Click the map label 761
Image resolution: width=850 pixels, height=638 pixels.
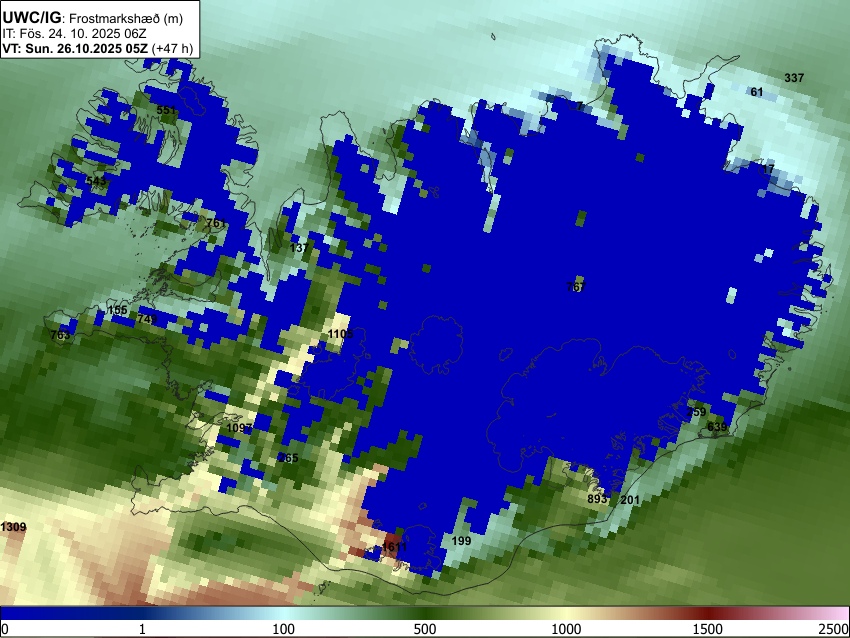[x=216, y=223]
